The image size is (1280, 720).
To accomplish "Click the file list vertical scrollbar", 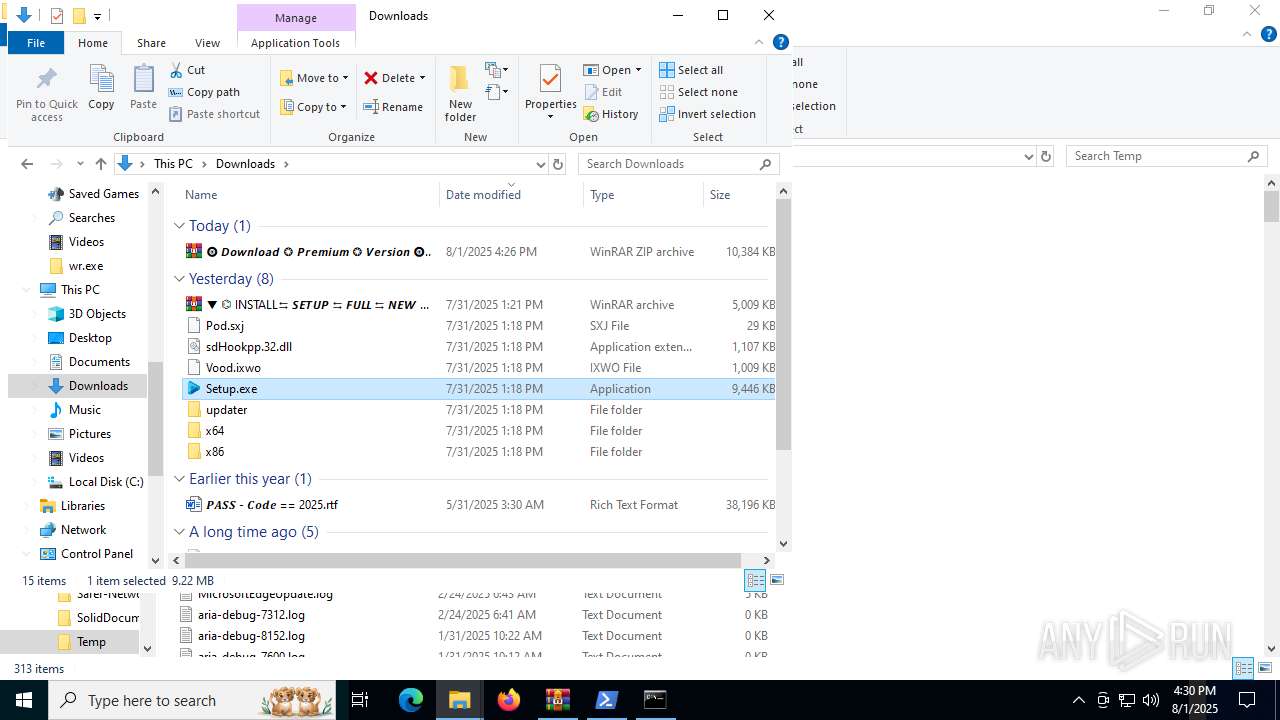I will click(784, 323).
